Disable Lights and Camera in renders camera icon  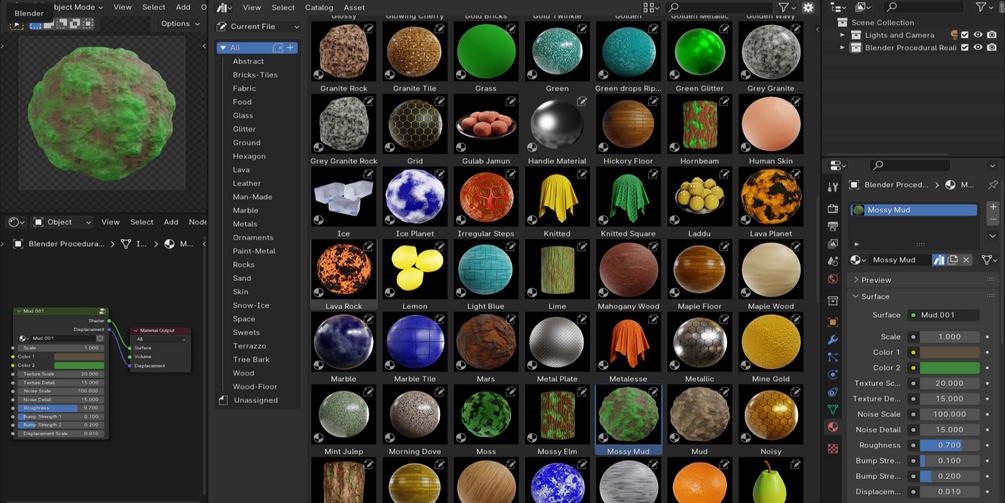pos(992,35)
